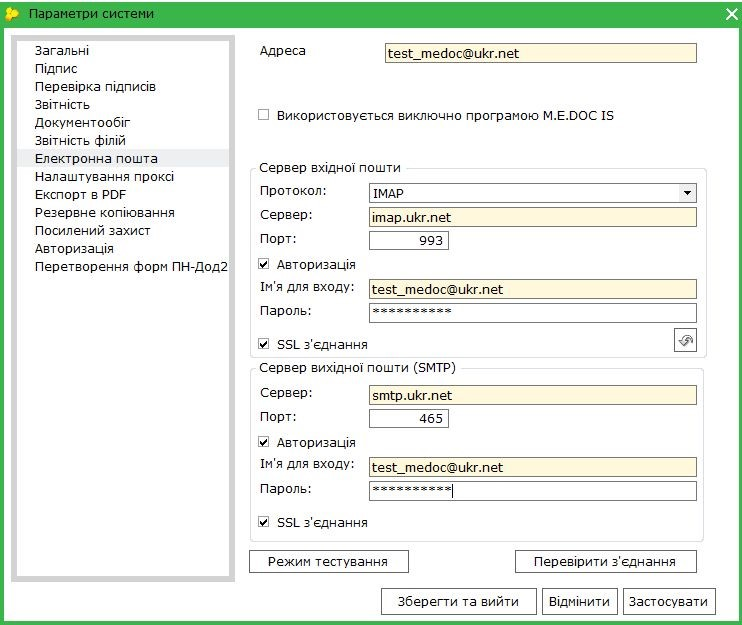The height and width of the screenshot is (625, 742).
Task: Click the Адреса email input field
Action: pos(539,54)
